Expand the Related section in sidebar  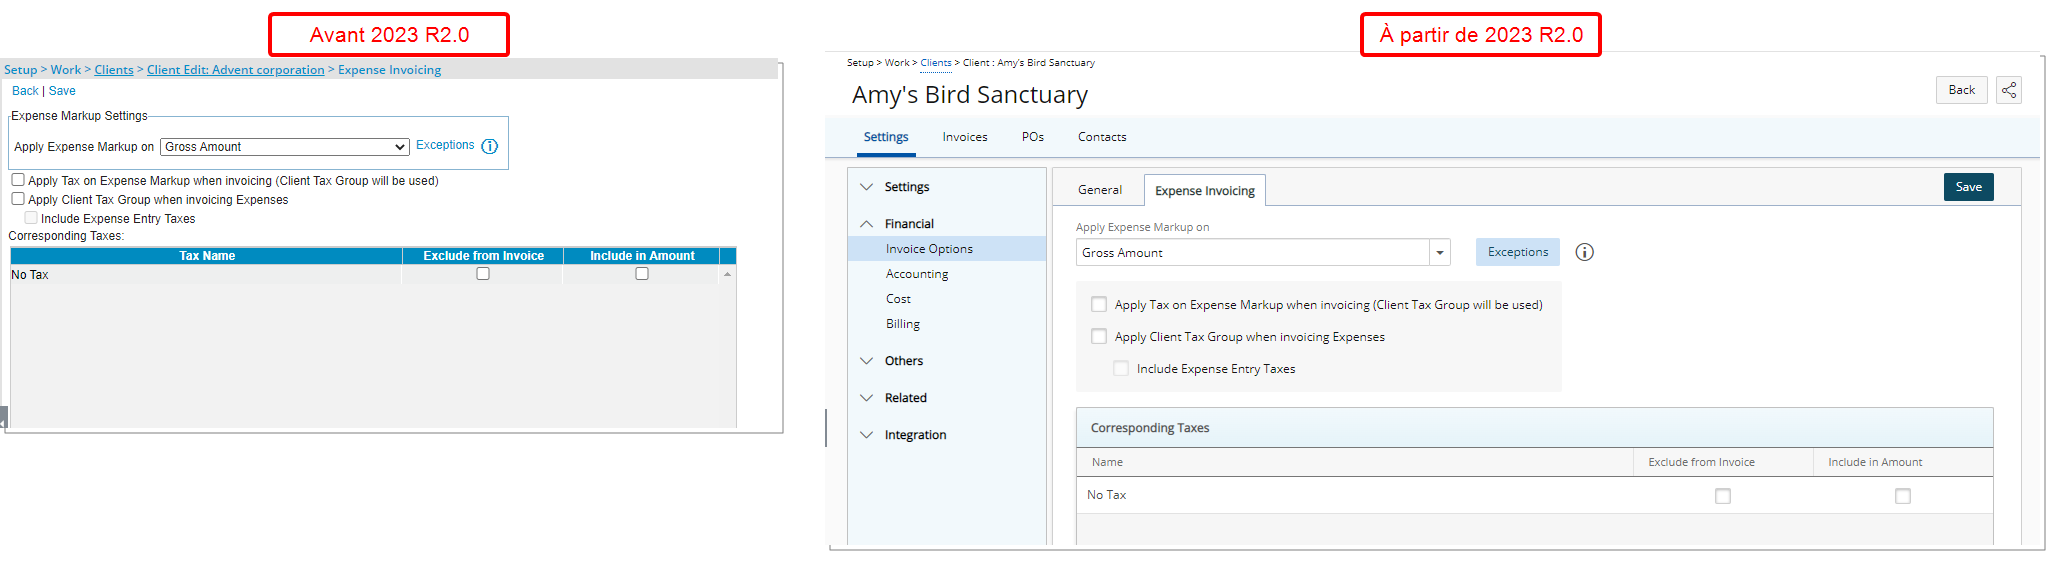pos(866,398)
